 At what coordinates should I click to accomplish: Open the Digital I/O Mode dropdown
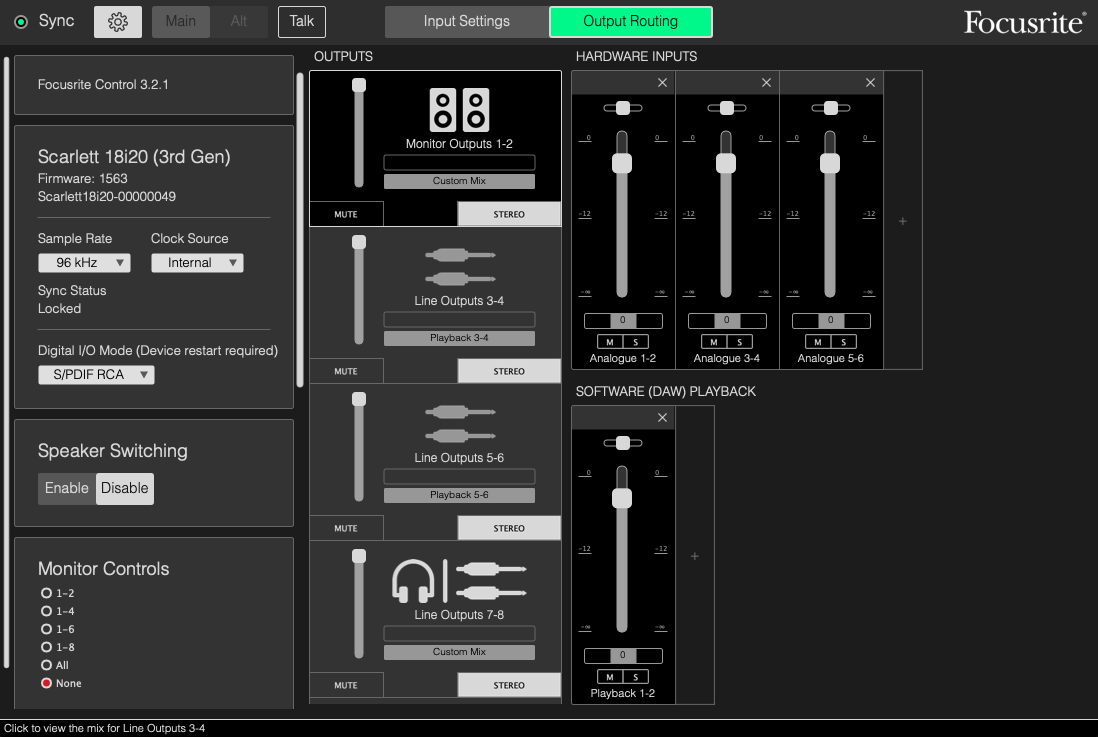[96, 375]
